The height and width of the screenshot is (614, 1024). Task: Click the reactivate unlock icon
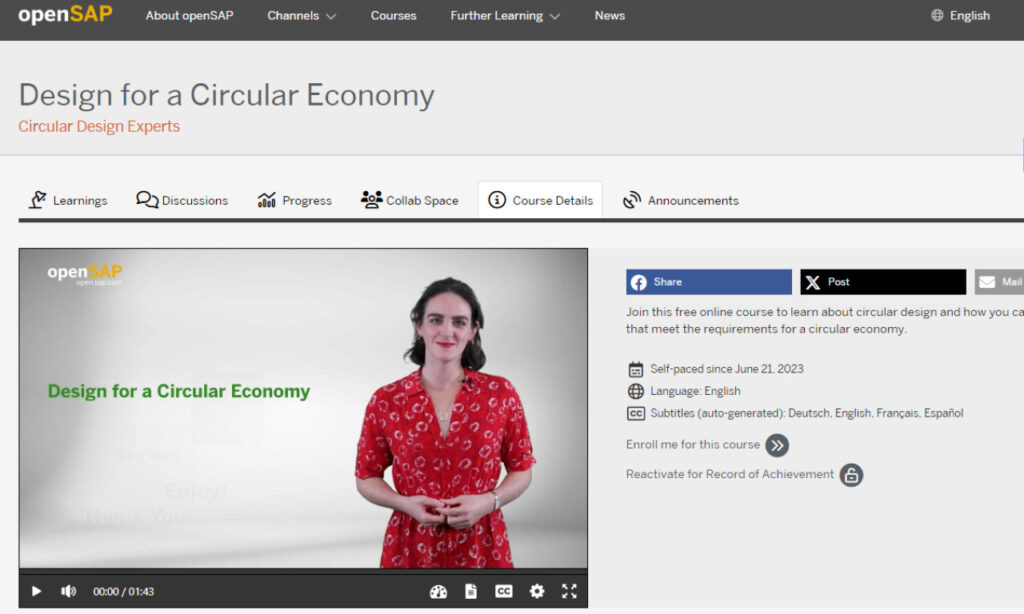[852, 475]
